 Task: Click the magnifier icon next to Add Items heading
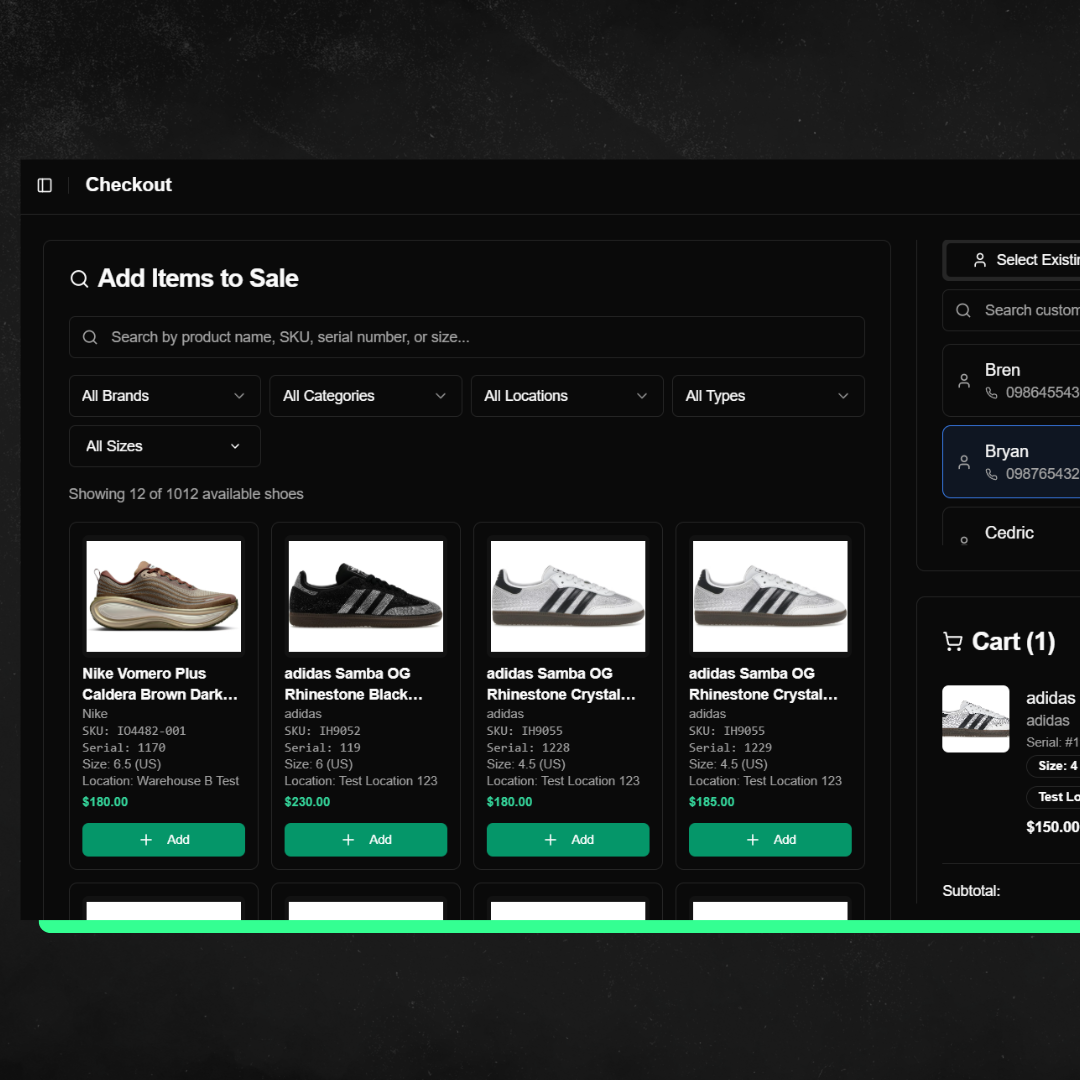(80, 279)
